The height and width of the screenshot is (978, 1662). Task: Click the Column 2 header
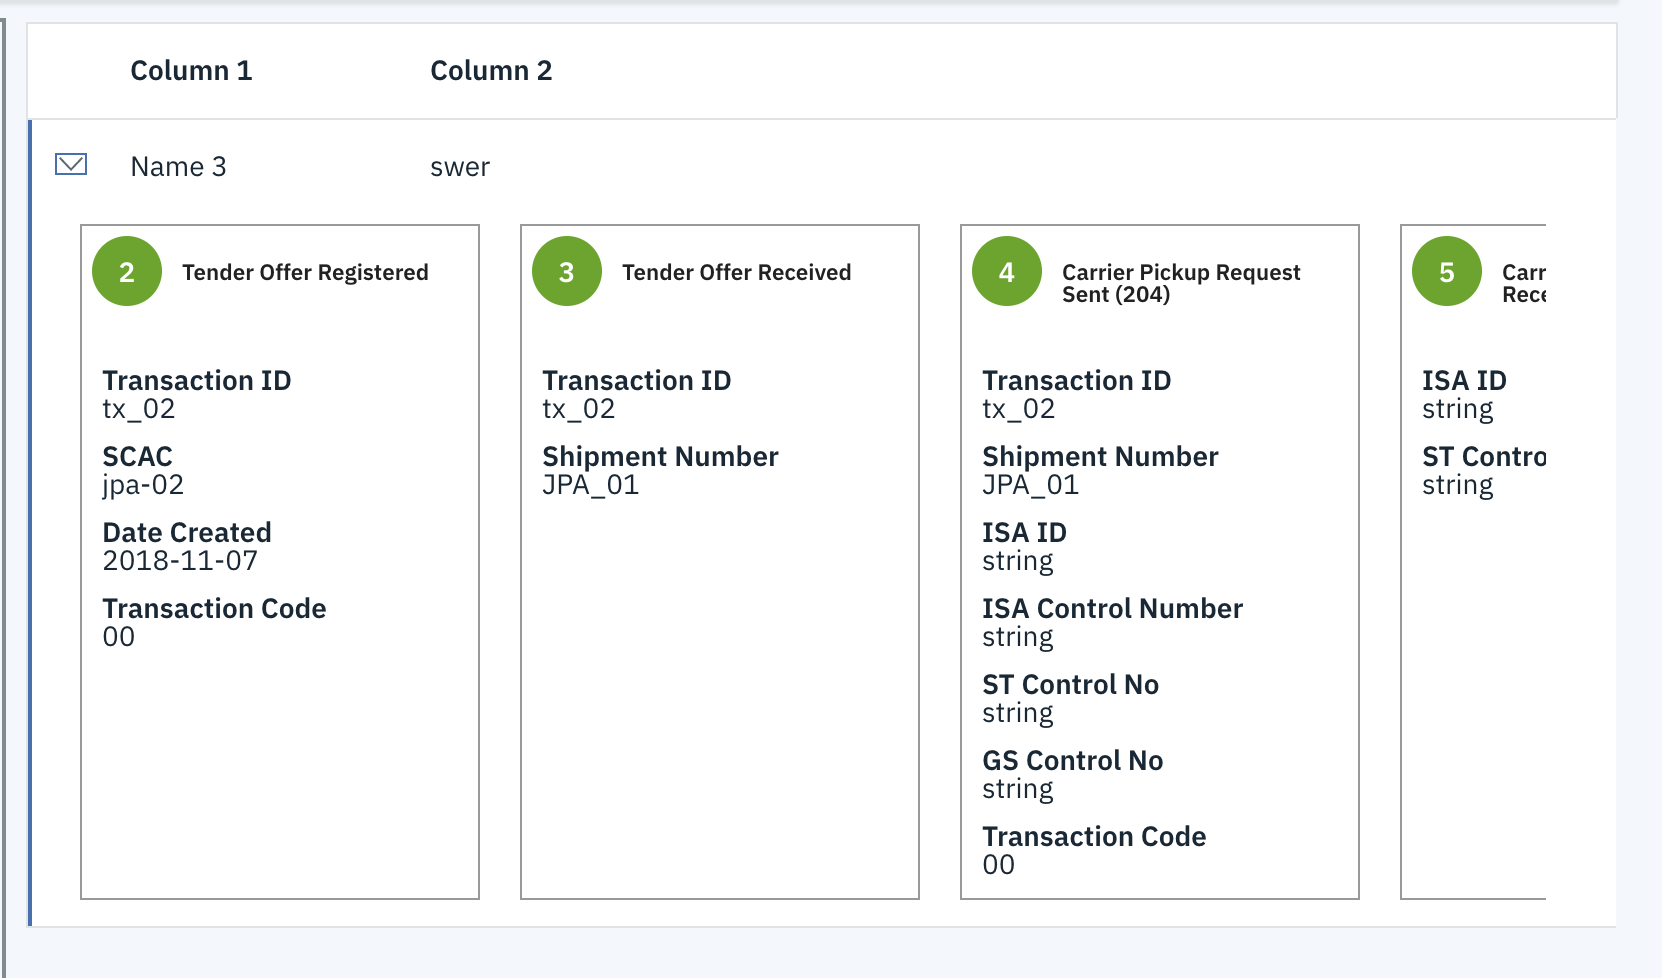click(x=491, y=70)
